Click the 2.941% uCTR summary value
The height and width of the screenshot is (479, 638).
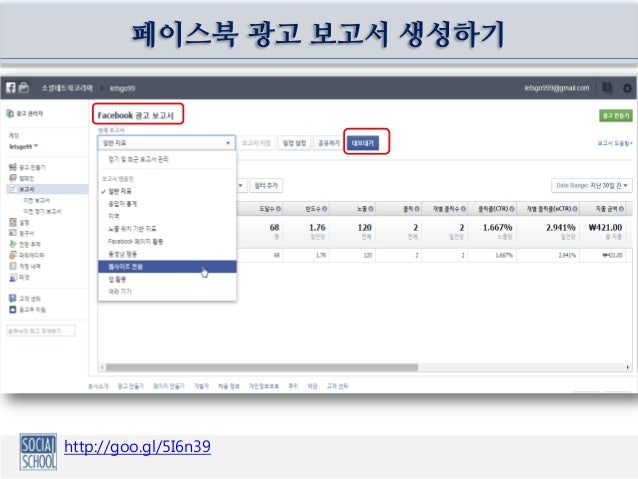click(x=561, y=227)
